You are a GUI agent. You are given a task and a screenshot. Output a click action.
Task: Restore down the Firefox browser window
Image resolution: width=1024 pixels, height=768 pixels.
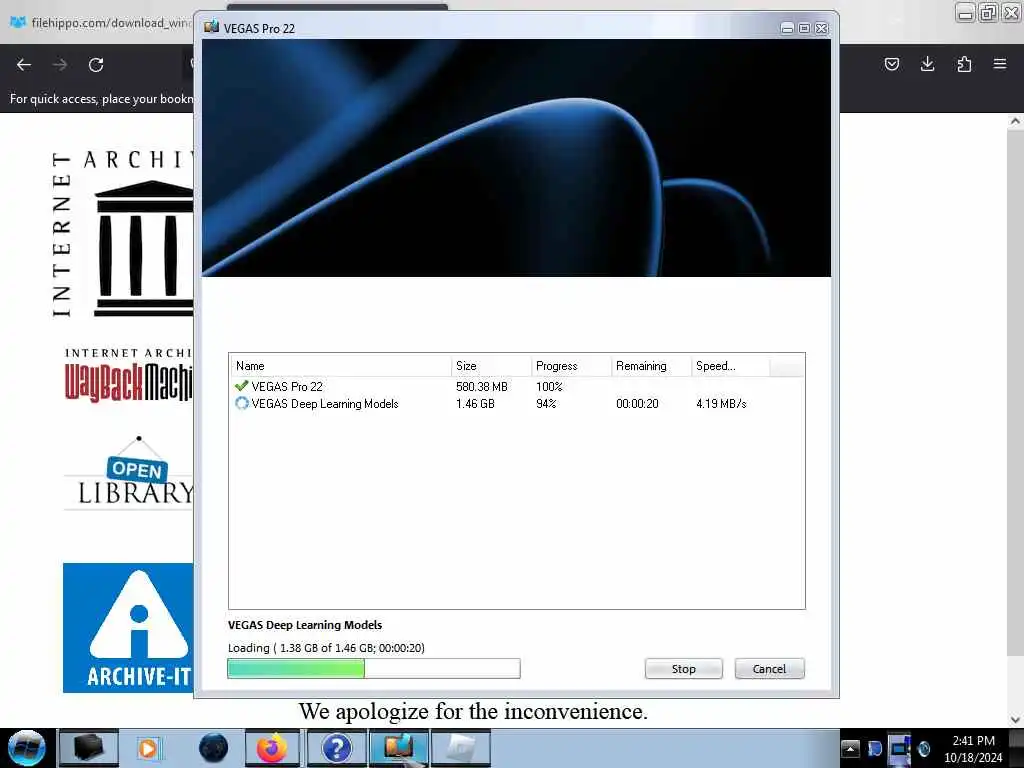tap(989, 12)
